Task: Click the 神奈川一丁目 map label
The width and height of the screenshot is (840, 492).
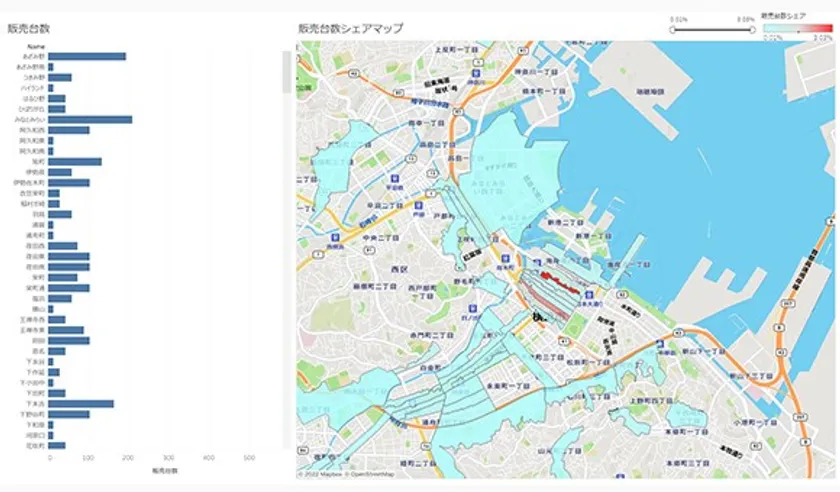Action: coord(536,71)
